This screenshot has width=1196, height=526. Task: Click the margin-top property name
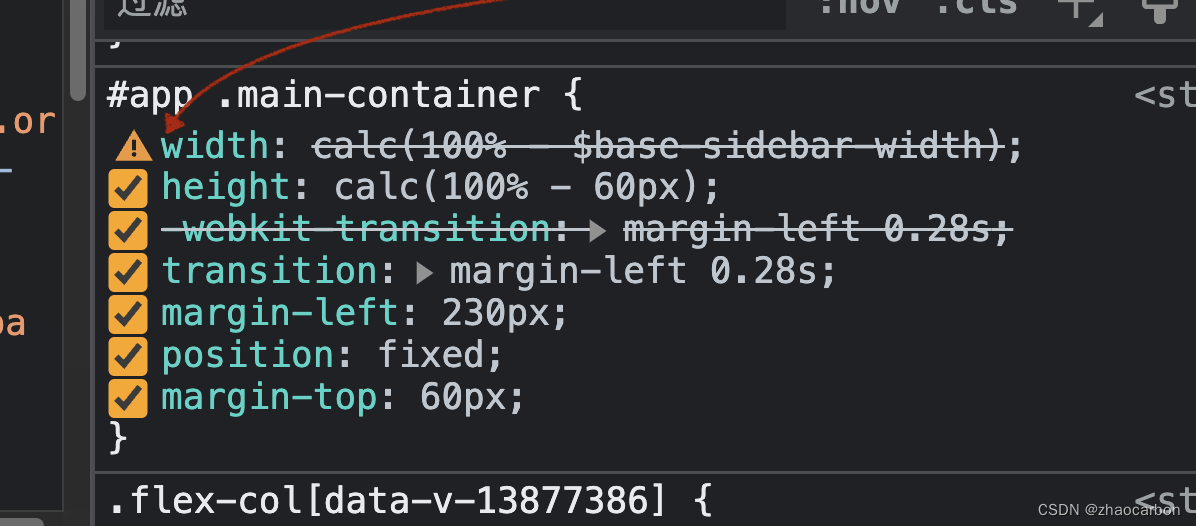(269, 398)
